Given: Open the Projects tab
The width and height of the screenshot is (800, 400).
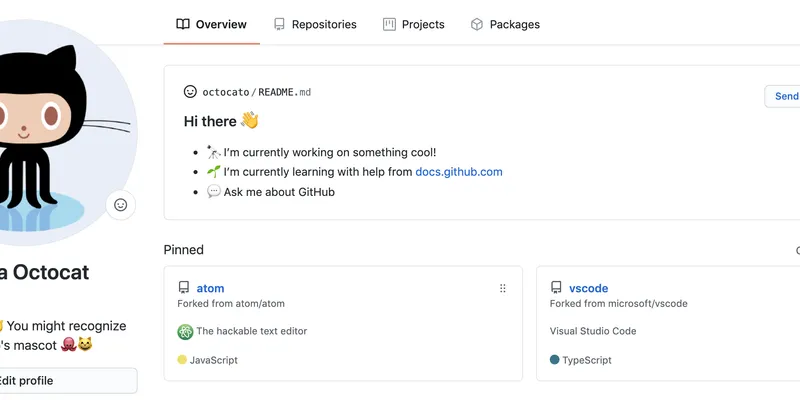Looking at the screenshot, I should (414, 24).
